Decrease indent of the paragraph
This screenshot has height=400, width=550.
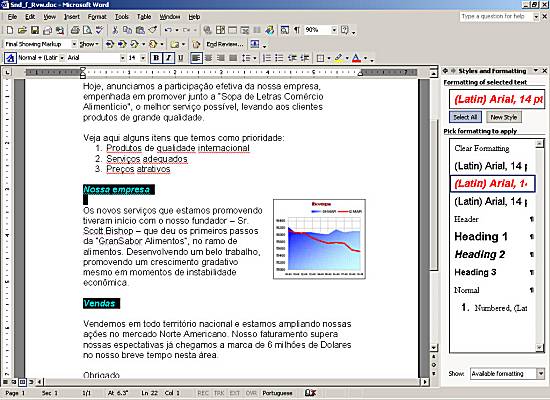[x=292, y=58]
